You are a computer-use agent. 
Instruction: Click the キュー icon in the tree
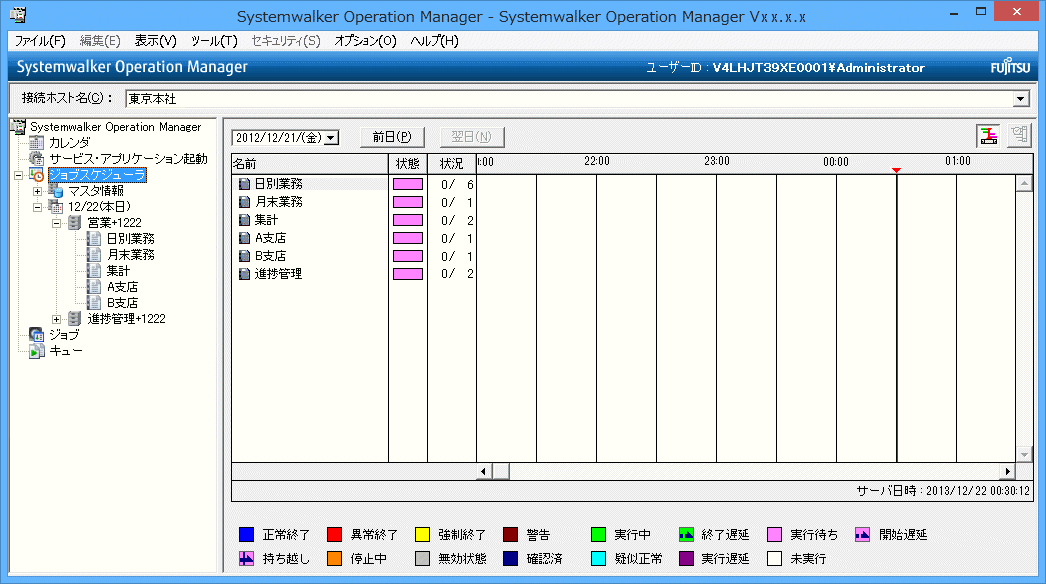(x=37, y=351)
